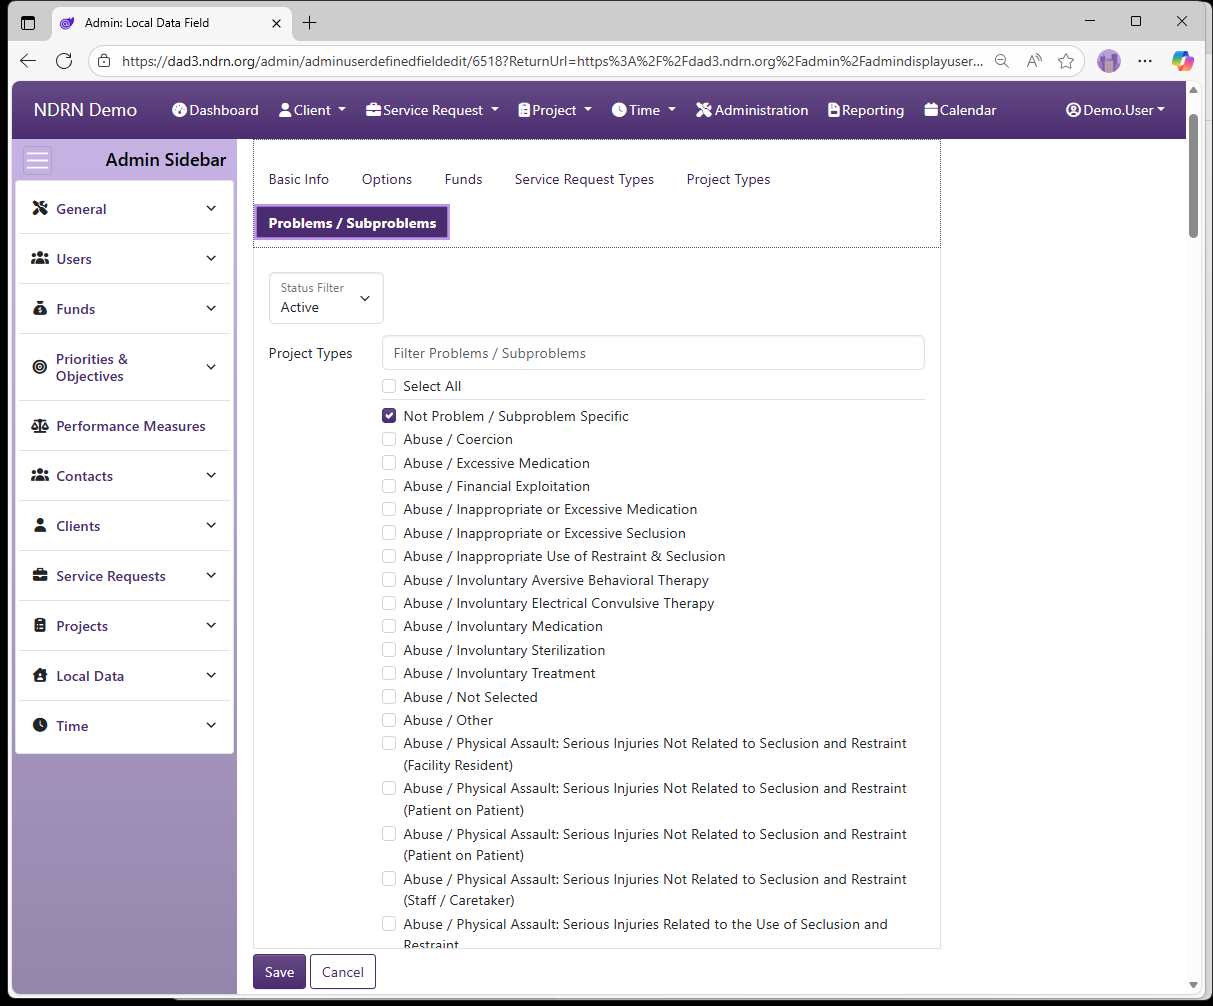
Task: Click the Cancel button
Action: pos(343,972)
